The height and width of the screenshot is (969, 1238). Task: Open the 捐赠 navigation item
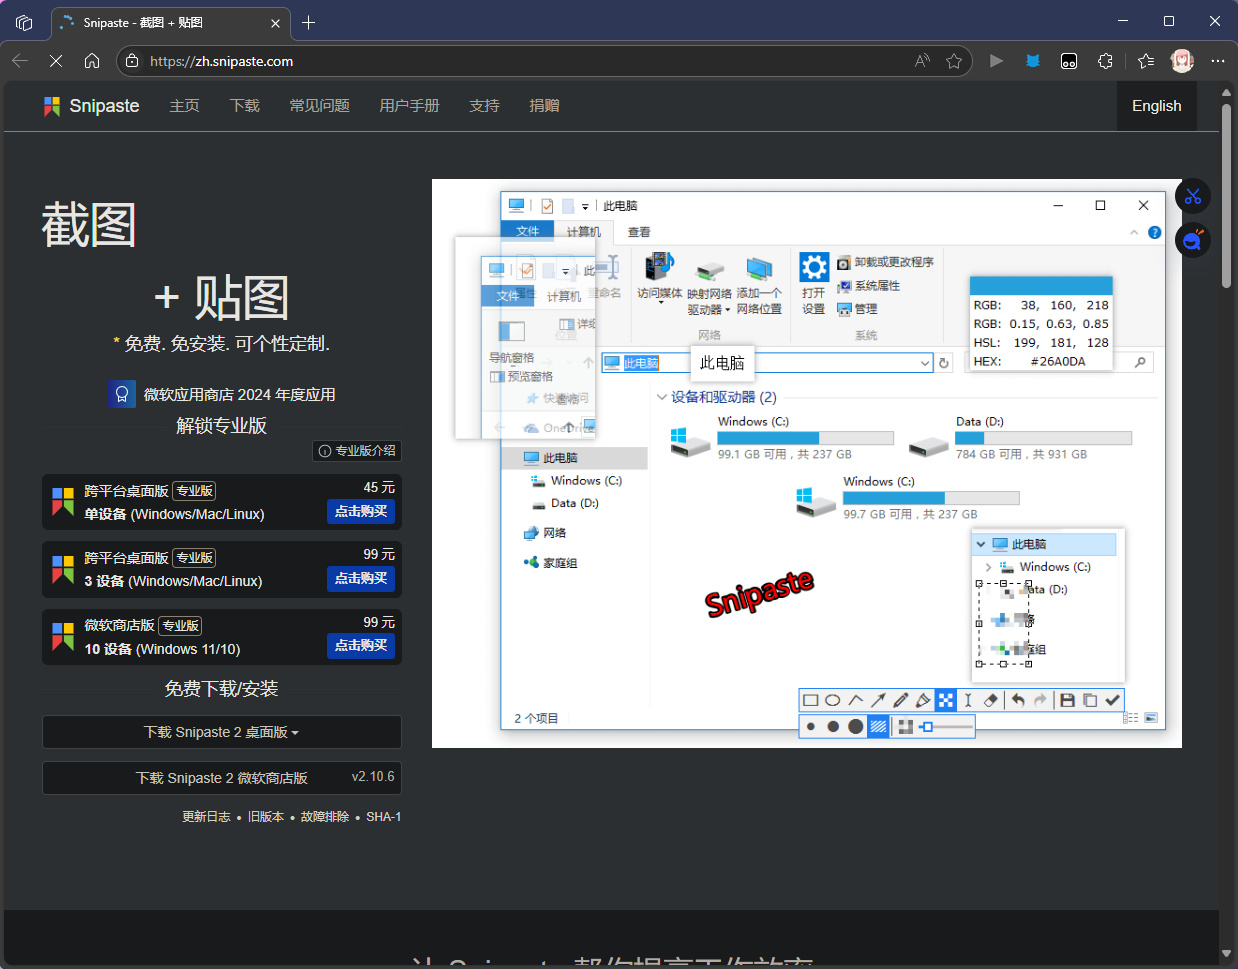click(544, 106)
